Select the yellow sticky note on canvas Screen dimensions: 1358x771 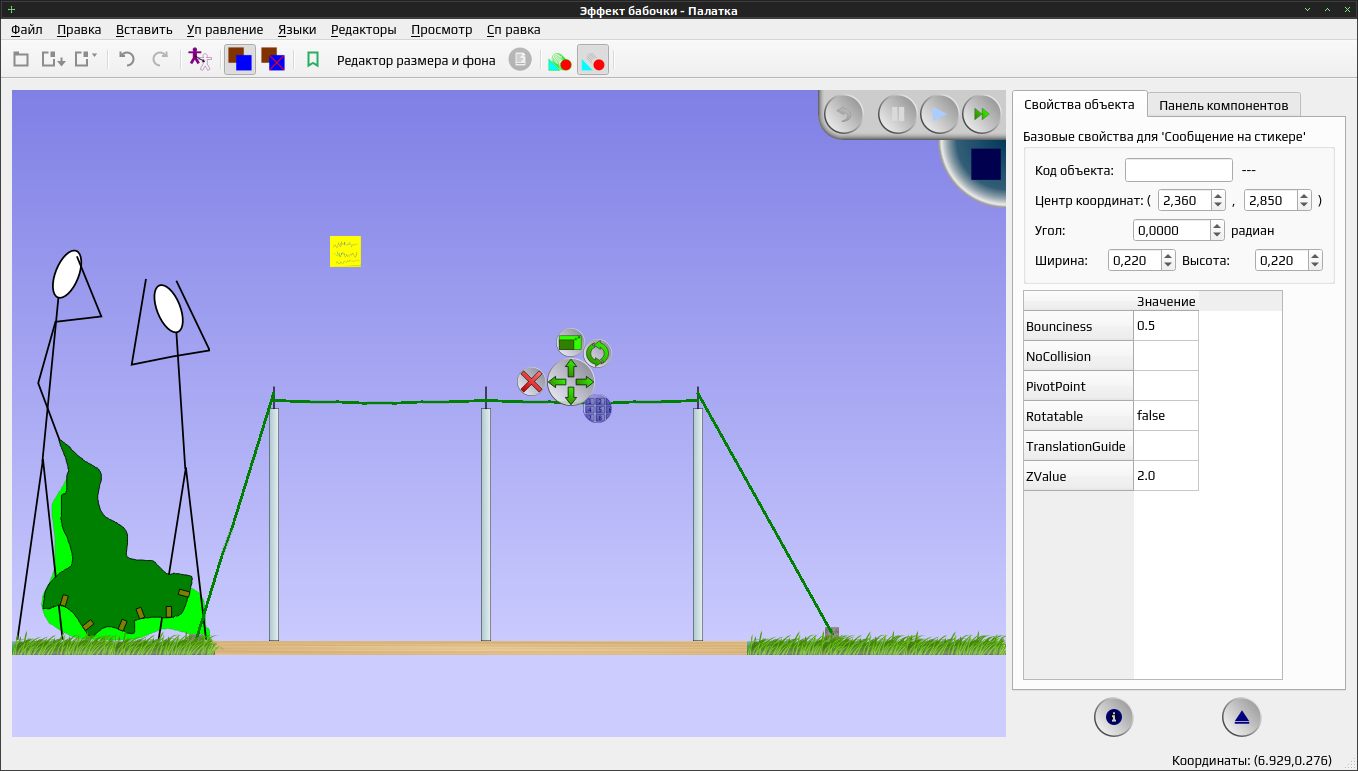(x=345, y=252)
